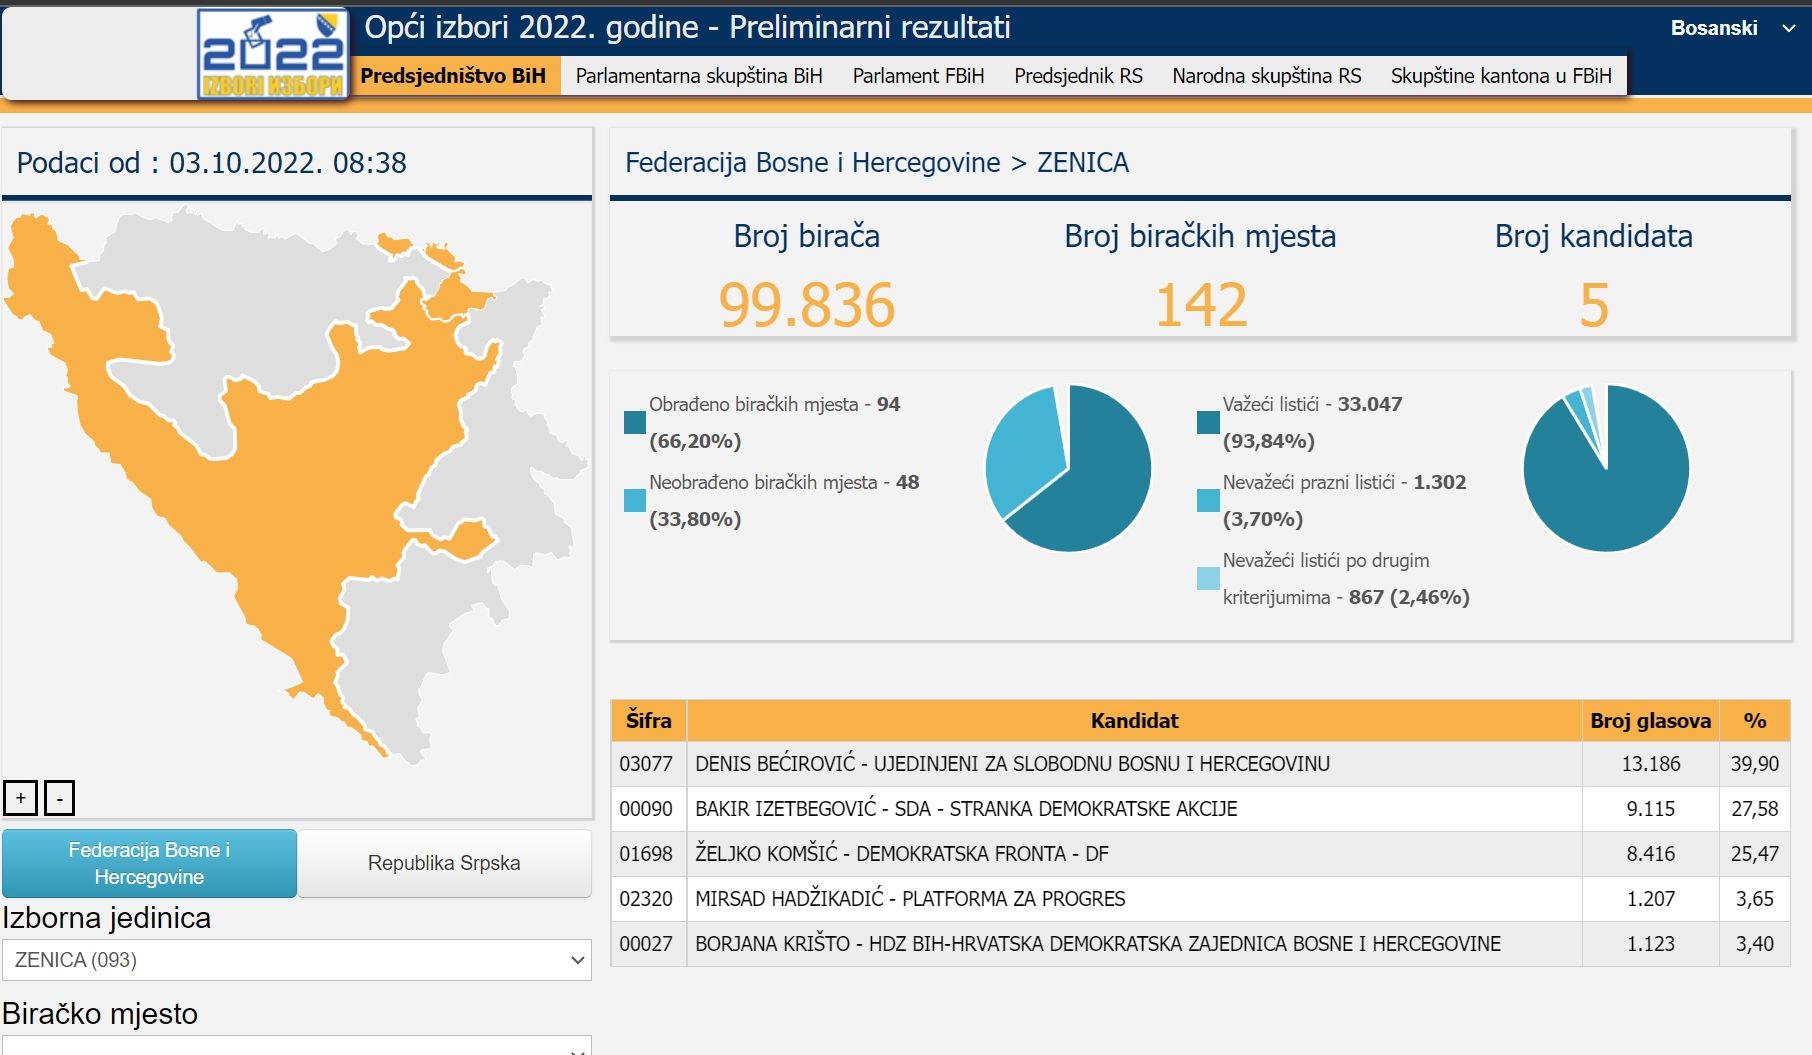The height and width of the screenshot is (1055, 1812).
Task: Sort by Broj glasova column header
Action: 1650,721
